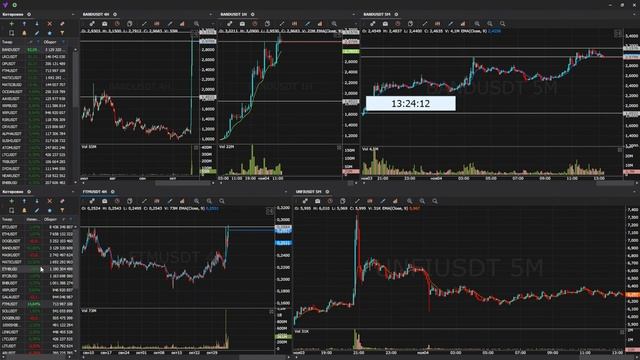Collapse the upper Котировки panel with its dash button
The height and width of the screenshot is (360, 640).
pos(73,14)
